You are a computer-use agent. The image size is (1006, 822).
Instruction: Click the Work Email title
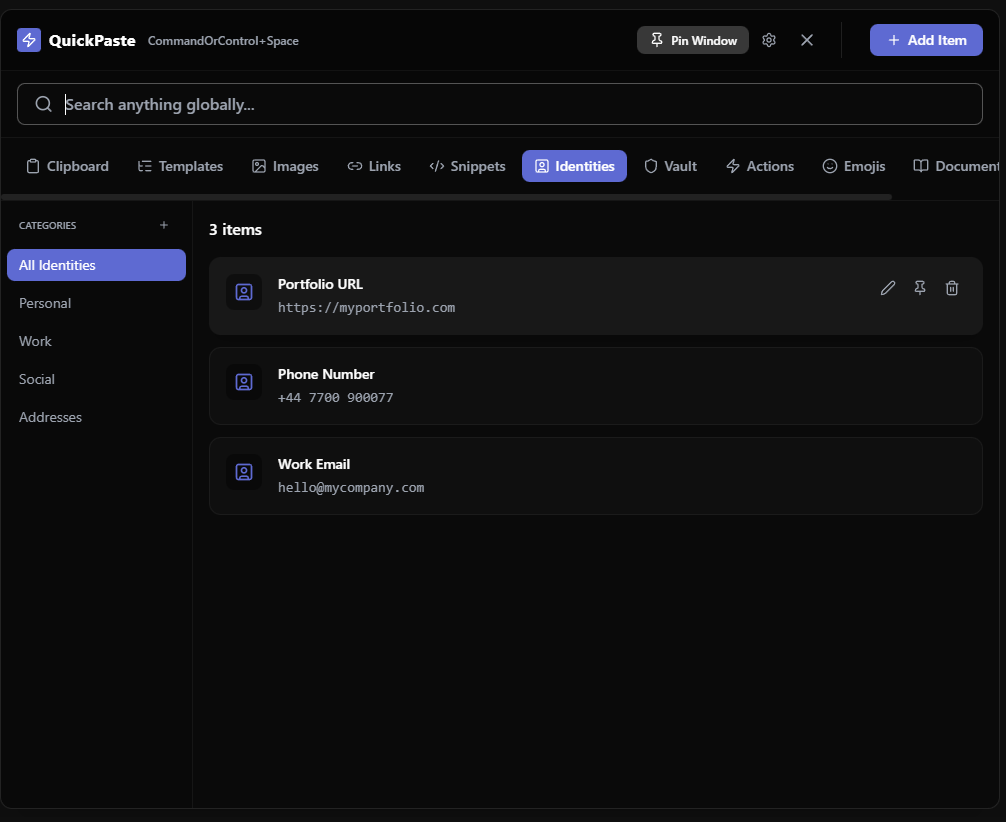(x=314, y=464)
